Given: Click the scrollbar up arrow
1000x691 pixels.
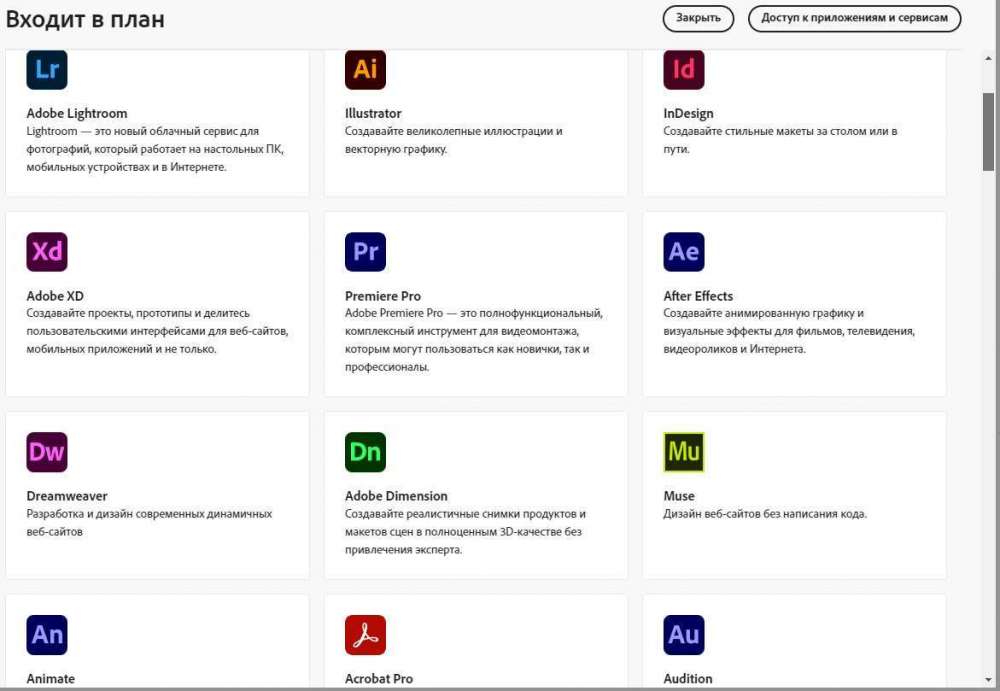Looking at the screenshot, I should (x=988, y=59).
